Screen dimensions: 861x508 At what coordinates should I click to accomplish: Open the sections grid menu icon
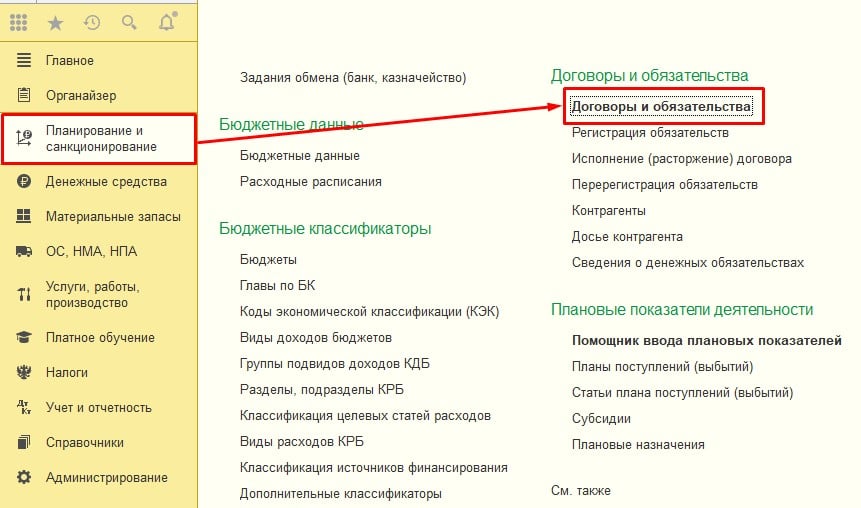(20, 22)
